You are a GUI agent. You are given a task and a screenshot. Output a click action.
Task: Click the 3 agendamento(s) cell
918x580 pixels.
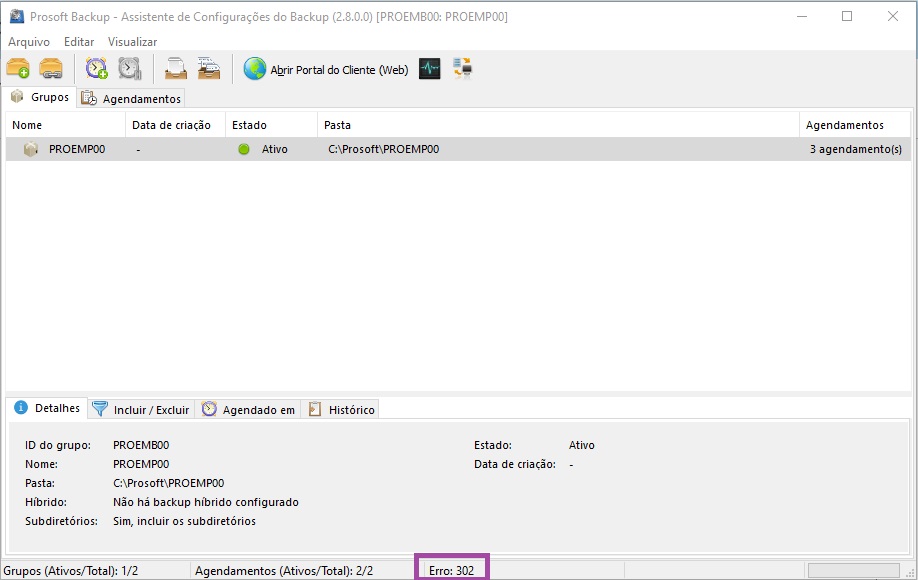pos(856,149)
